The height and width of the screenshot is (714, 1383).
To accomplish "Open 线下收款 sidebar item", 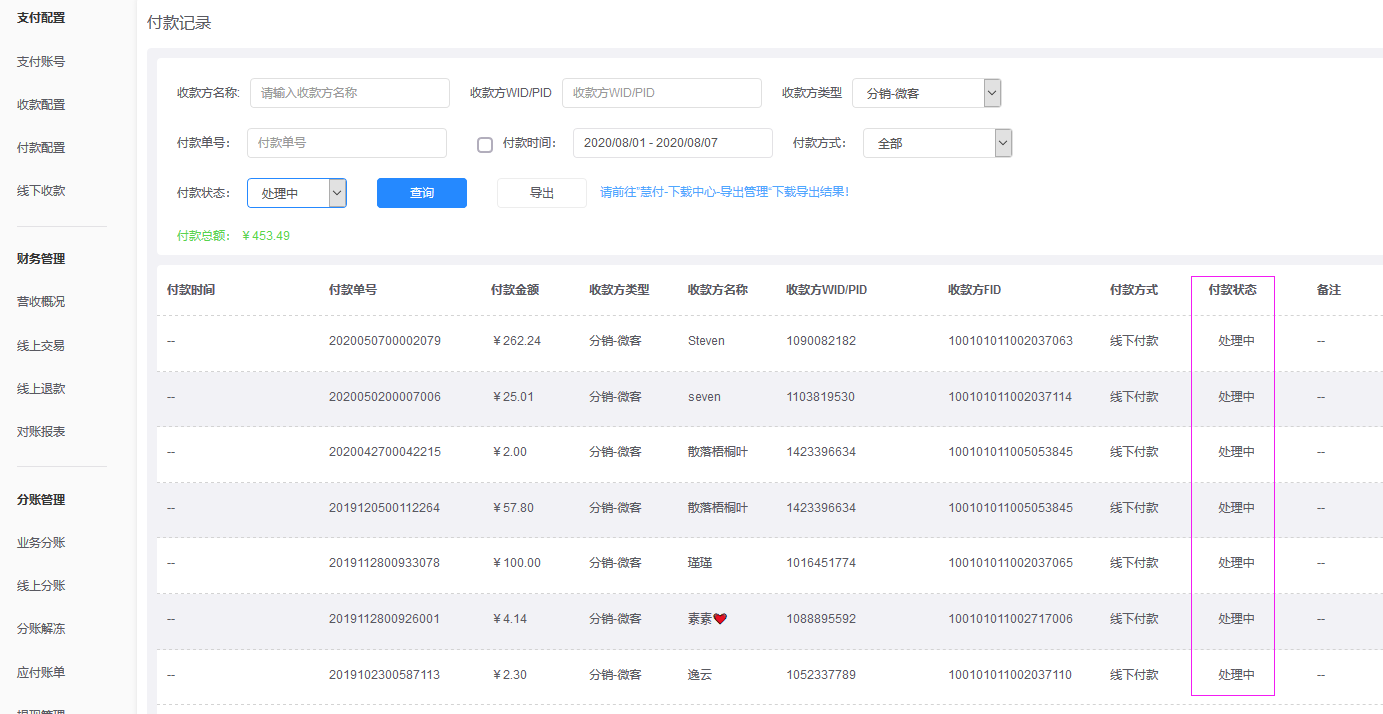I will [41, 191].
